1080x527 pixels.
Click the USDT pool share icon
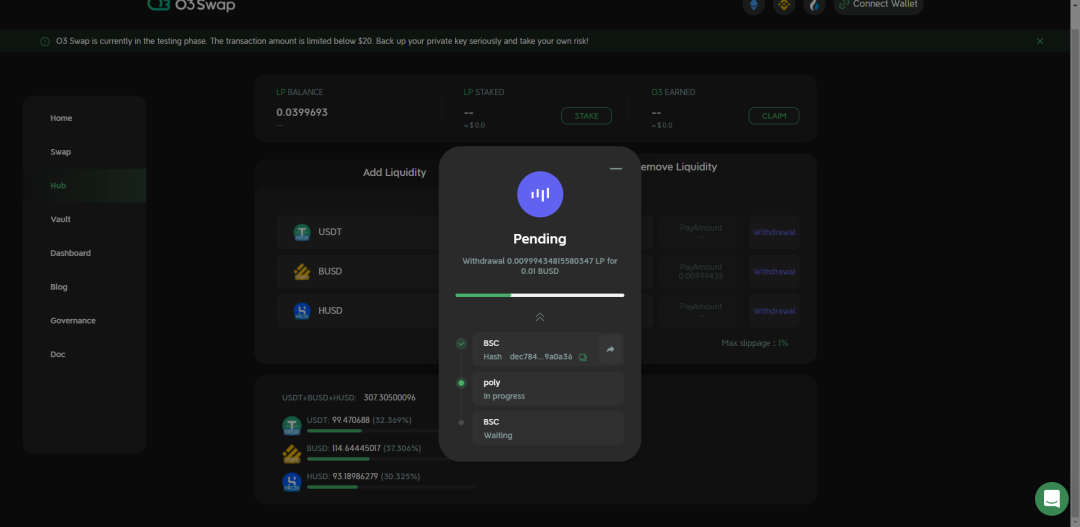pos(292,426)
